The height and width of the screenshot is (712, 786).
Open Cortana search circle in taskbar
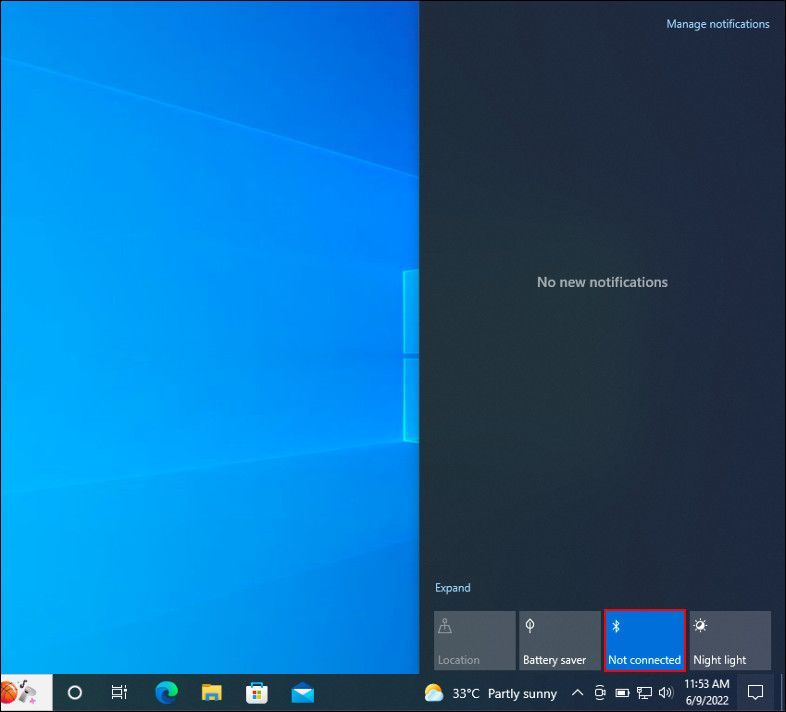coord(75,693)
